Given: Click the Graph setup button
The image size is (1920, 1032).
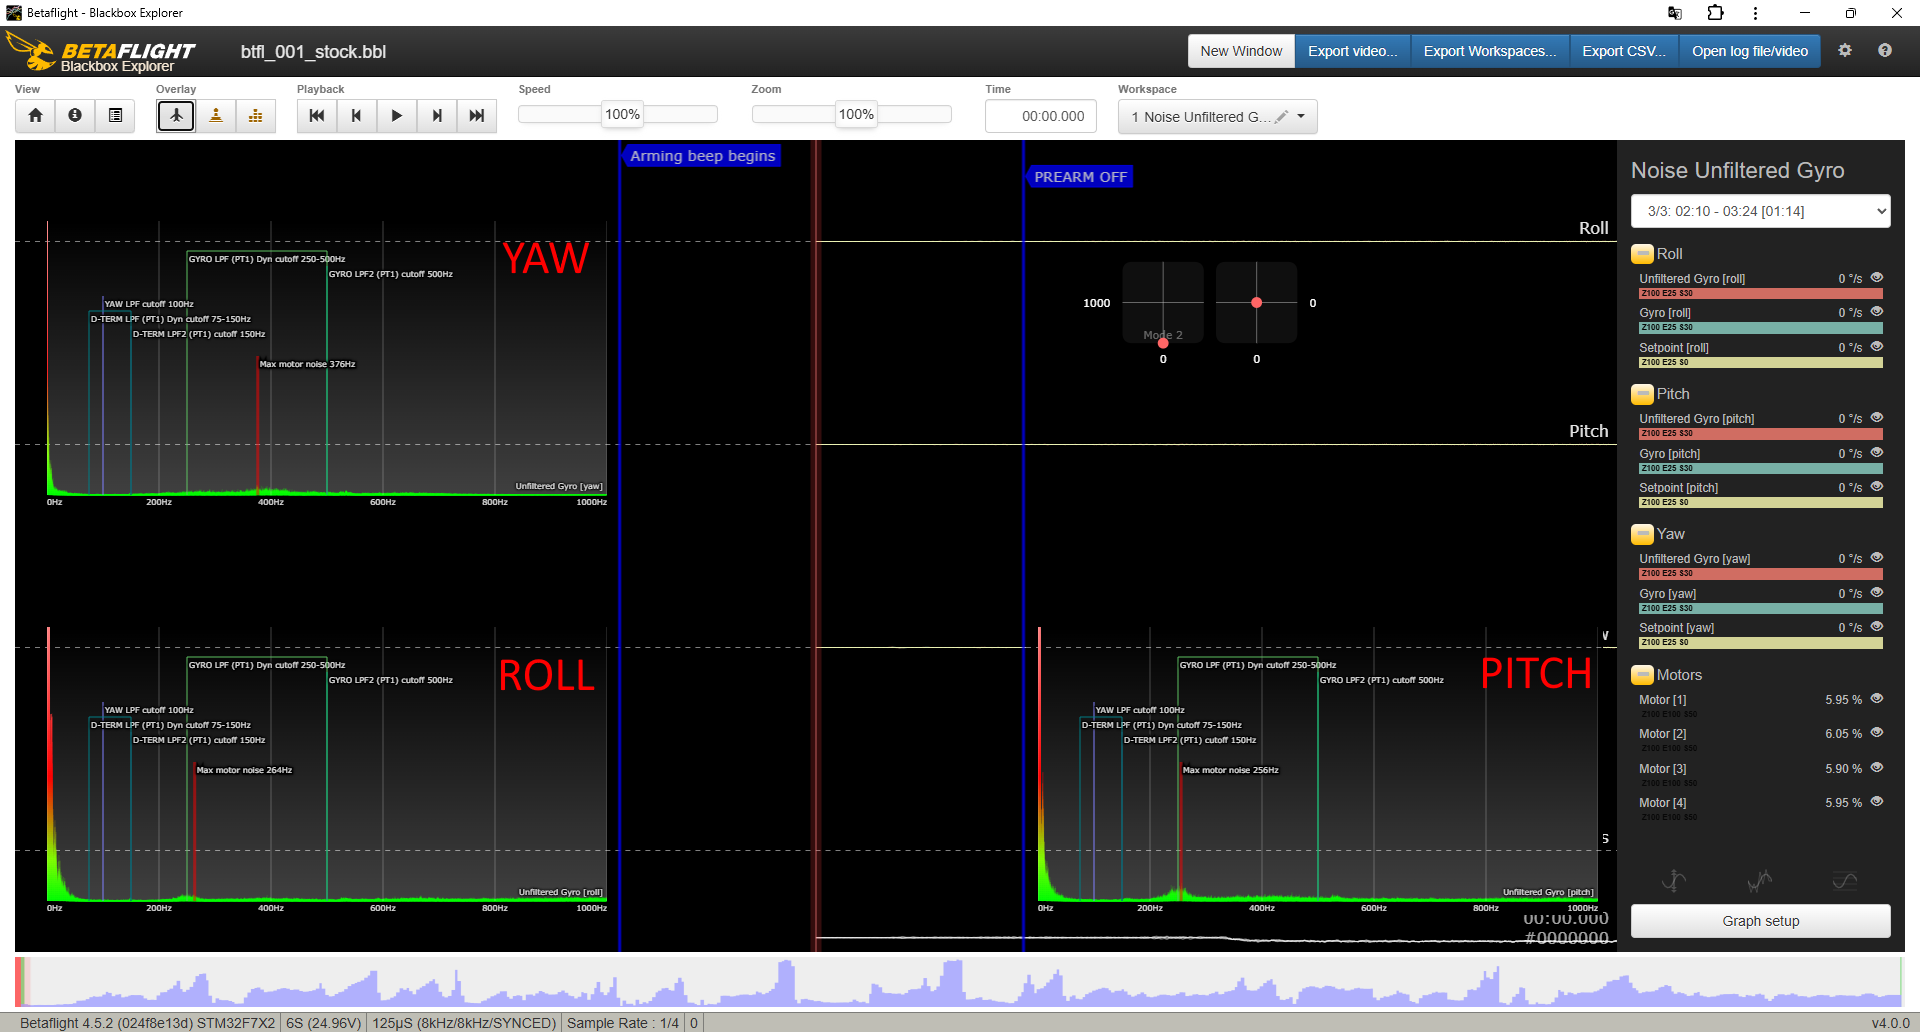Looking at the screenshot, I should (1760, 921).
